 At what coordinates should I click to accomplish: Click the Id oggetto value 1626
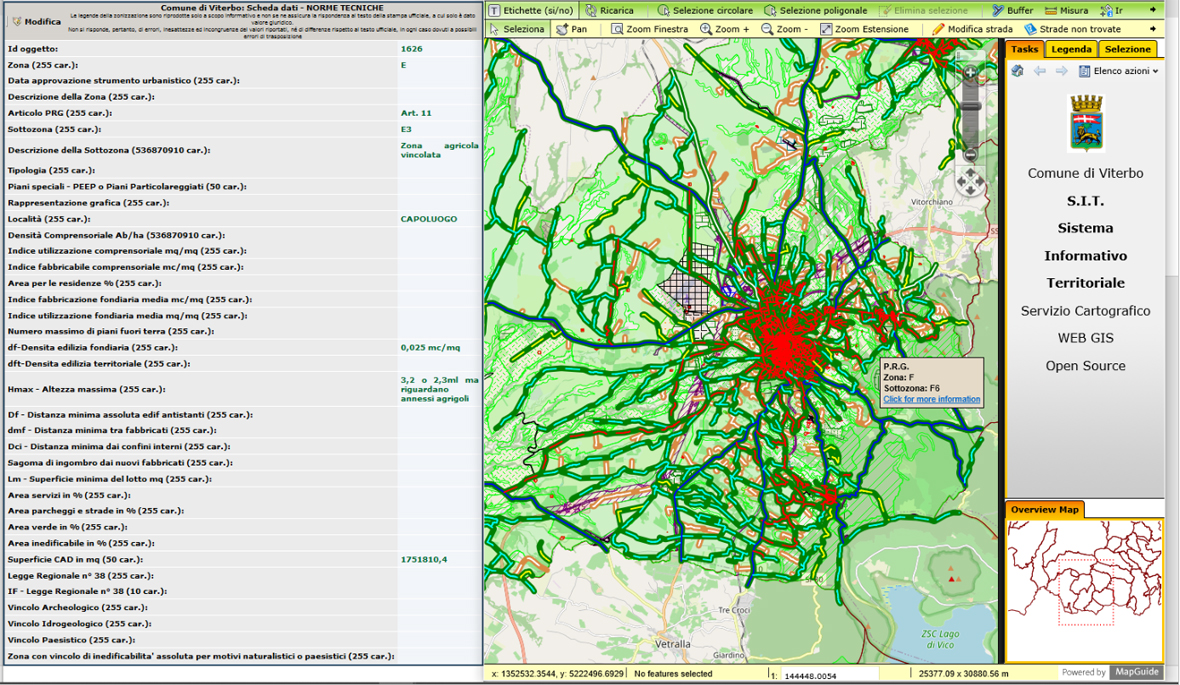coord(412,49)
